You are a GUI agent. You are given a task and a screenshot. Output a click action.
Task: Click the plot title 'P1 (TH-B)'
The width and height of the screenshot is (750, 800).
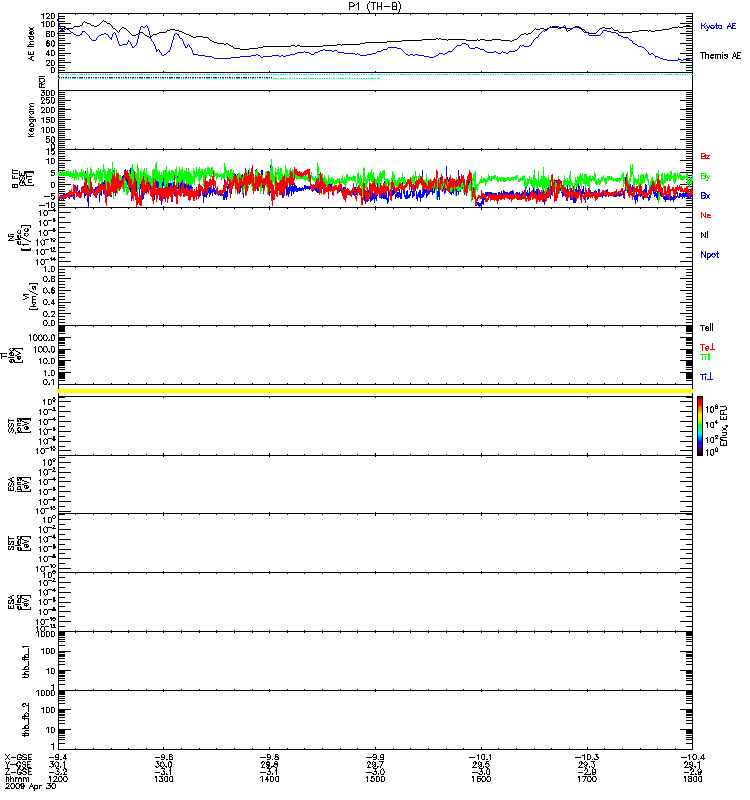pyautogui.click(x=374, y=6)
